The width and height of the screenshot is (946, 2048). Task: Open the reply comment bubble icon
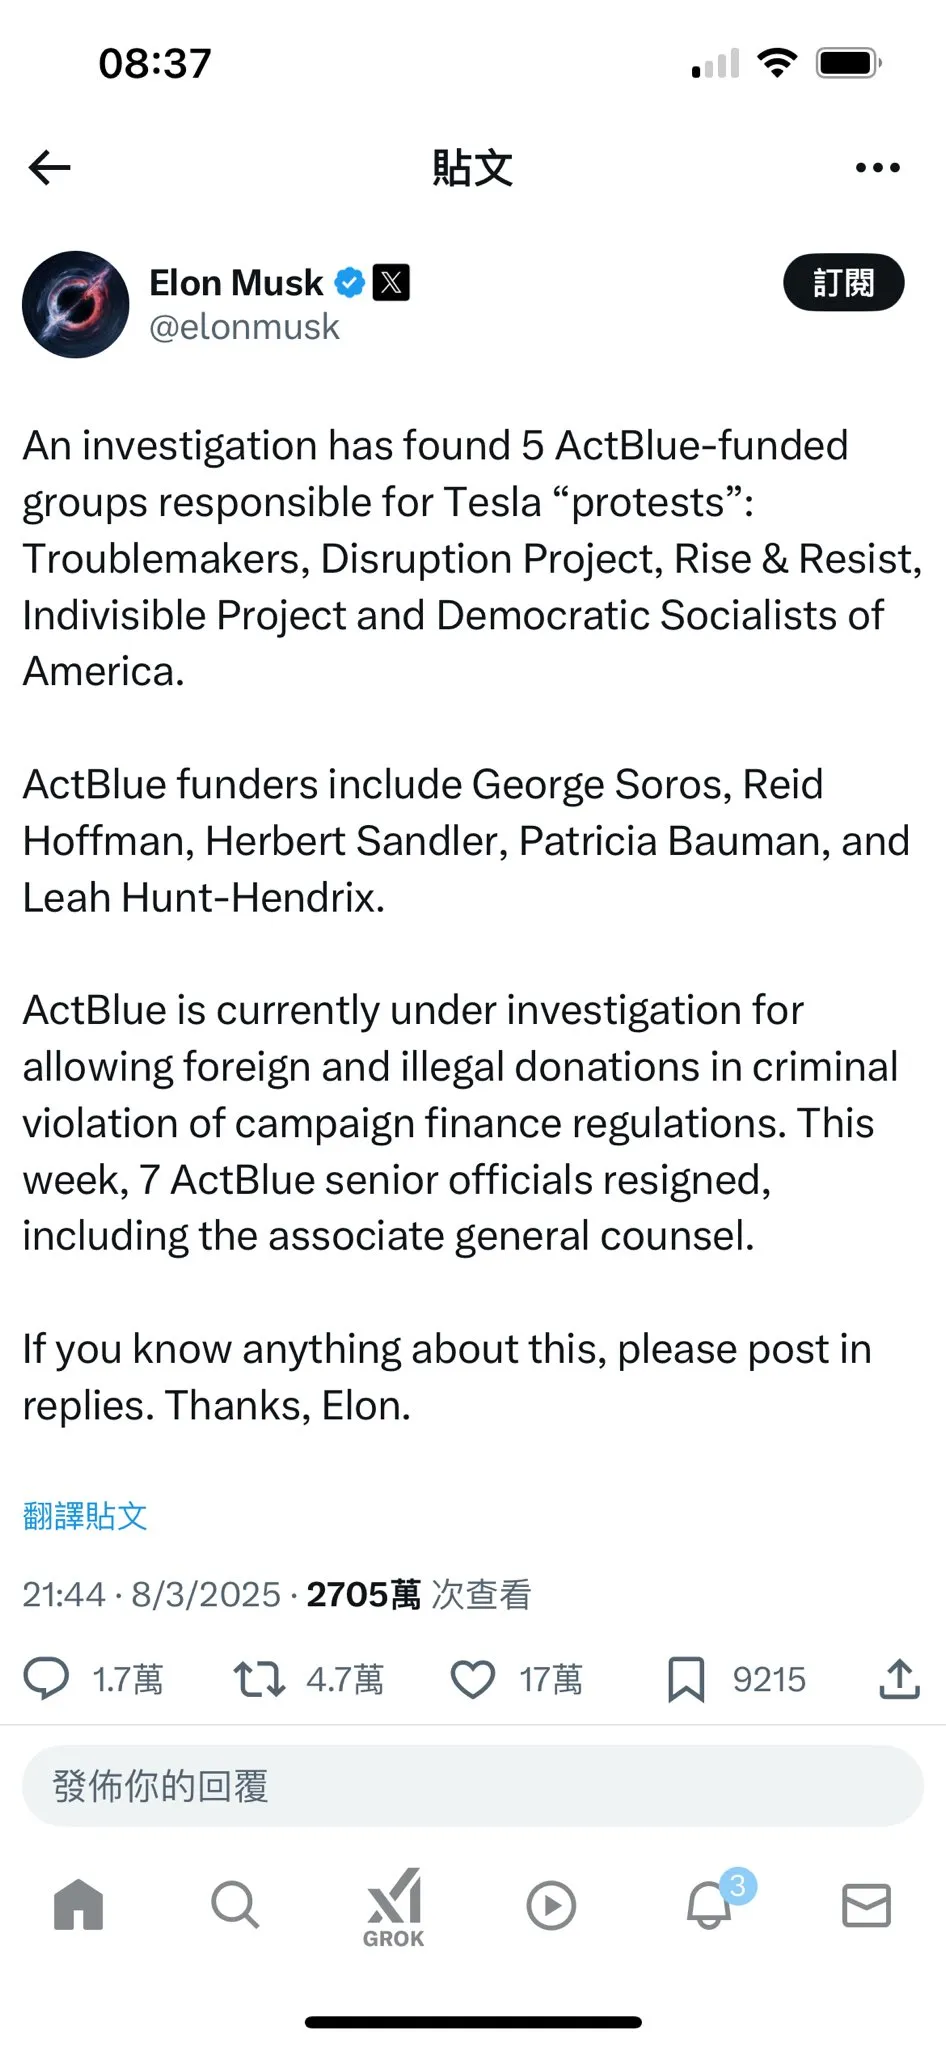[x=46, y=1679]
